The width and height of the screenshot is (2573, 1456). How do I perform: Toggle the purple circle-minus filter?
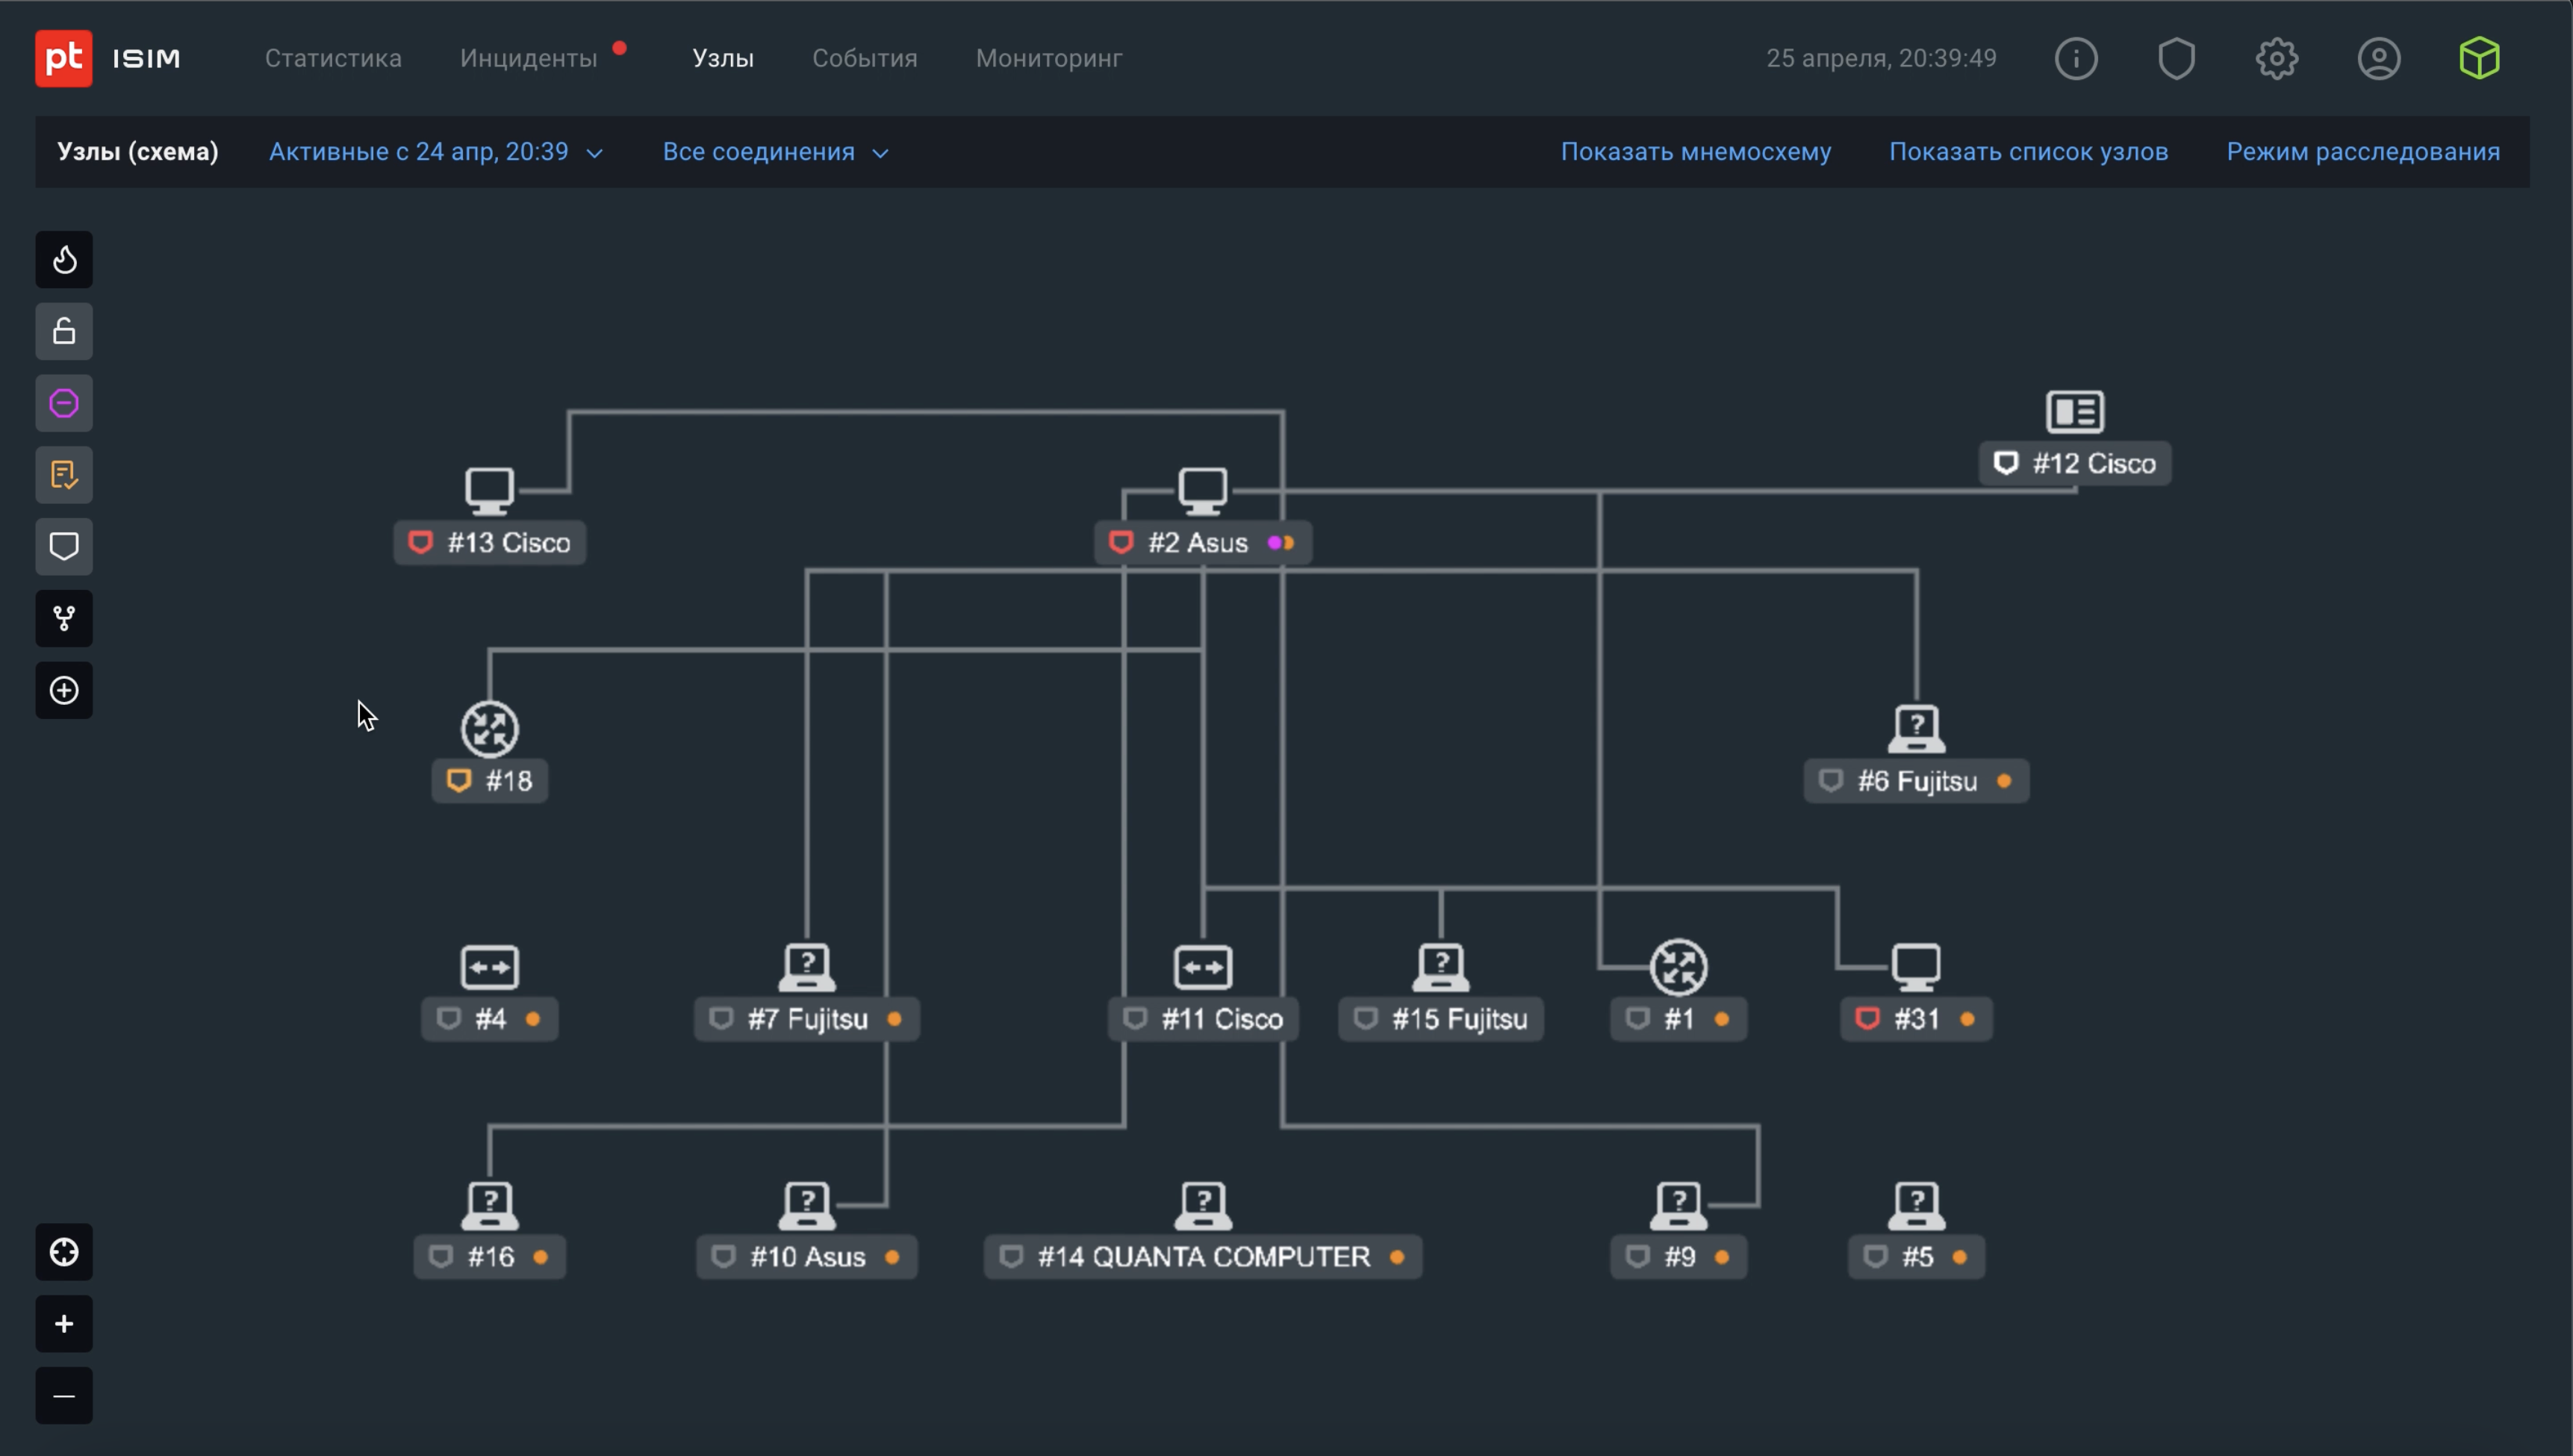[64, 404]
